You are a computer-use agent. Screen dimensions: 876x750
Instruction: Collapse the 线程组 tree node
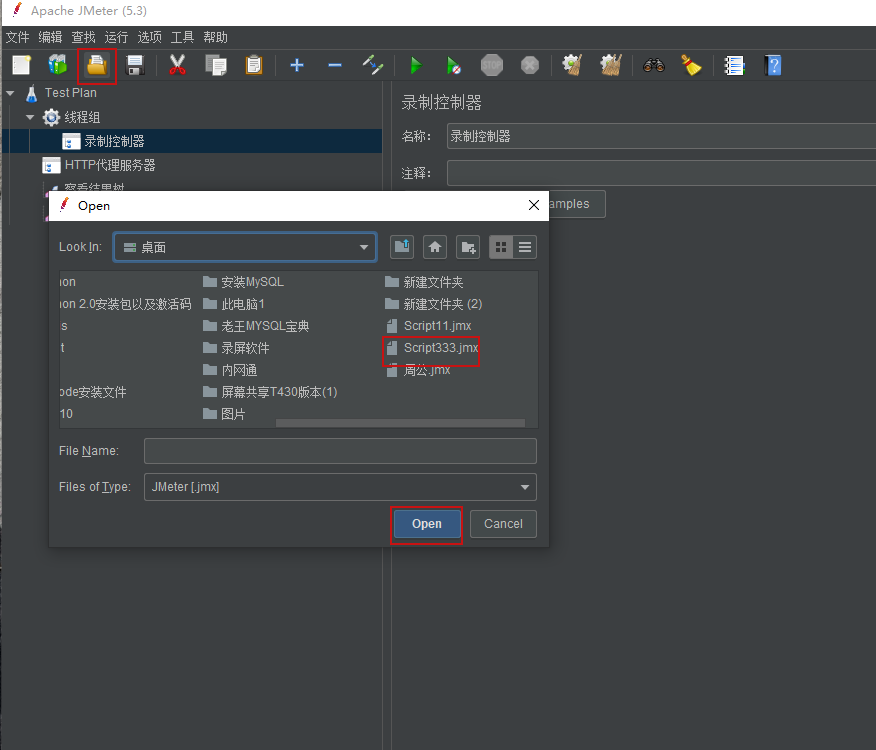coord(30,117)
